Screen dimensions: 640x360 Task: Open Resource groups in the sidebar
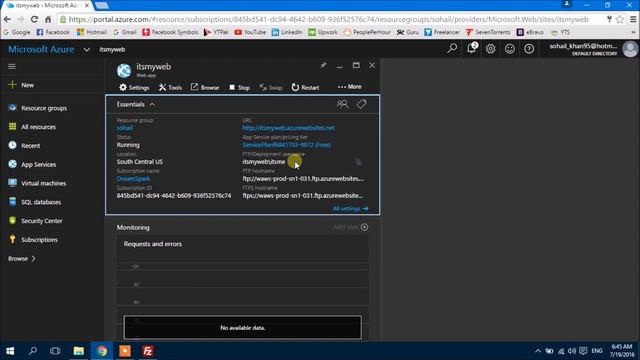coord(38,108)
